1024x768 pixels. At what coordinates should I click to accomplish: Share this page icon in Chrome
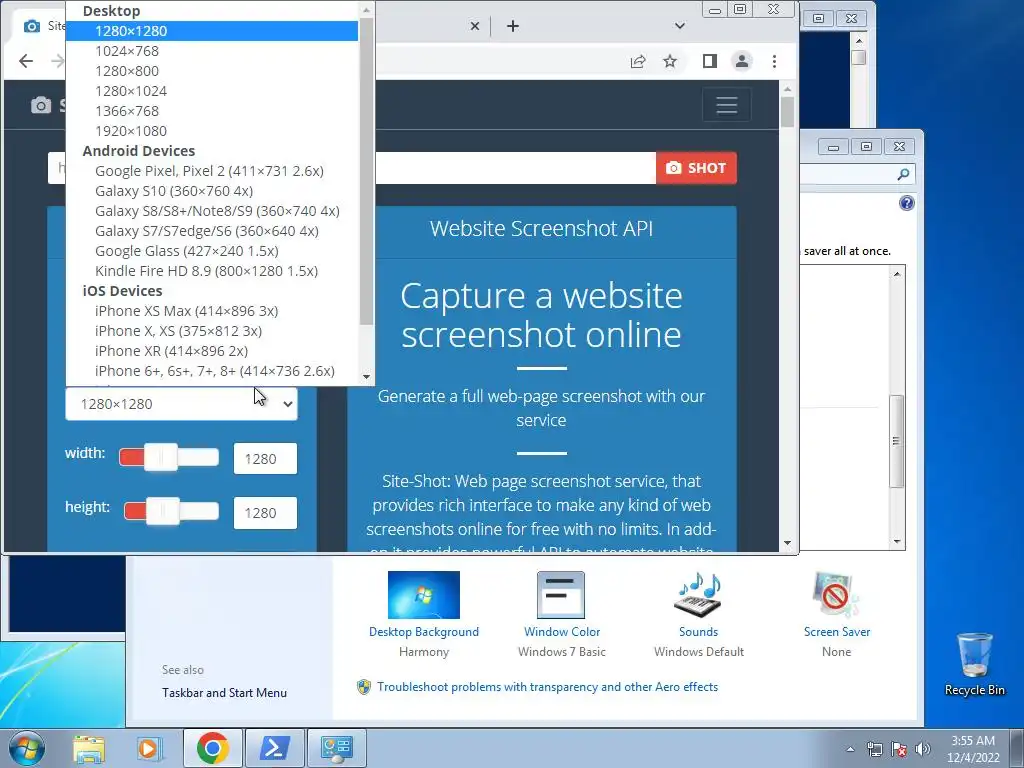pyautogui.click(x=637, y=61)
